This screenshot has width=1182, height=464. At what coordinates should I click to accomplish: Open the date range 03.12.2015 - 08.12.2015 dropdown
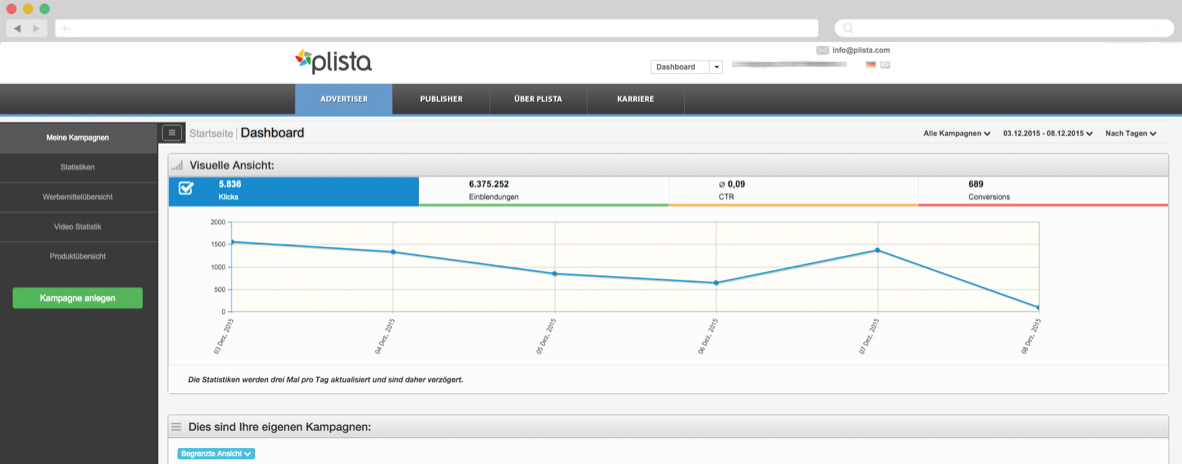pyautogui.click(x=1047, y=133)
